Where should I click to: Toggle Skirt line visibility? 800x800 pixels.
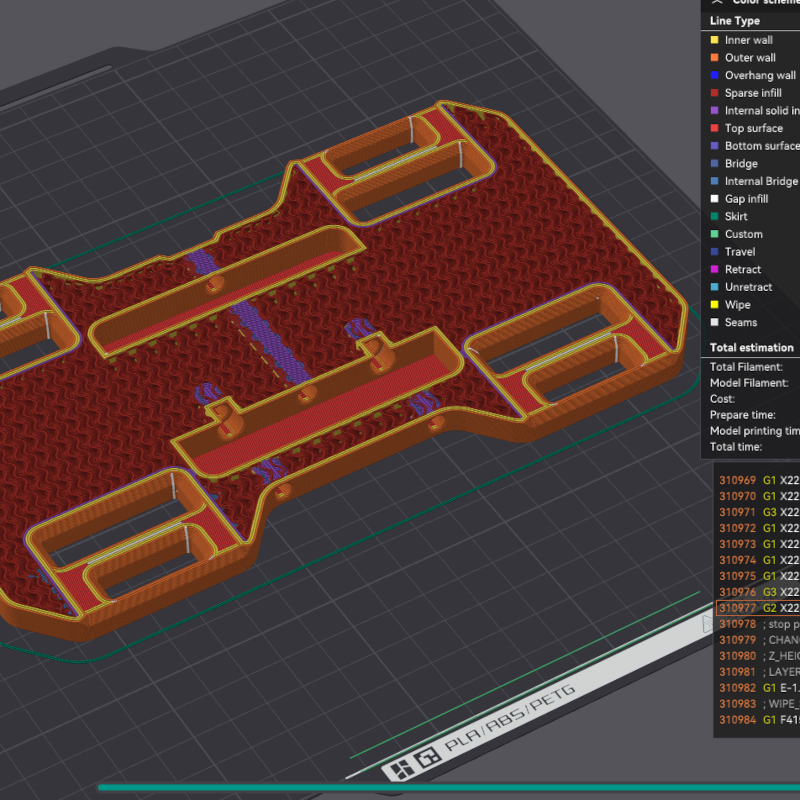(736, 216)
